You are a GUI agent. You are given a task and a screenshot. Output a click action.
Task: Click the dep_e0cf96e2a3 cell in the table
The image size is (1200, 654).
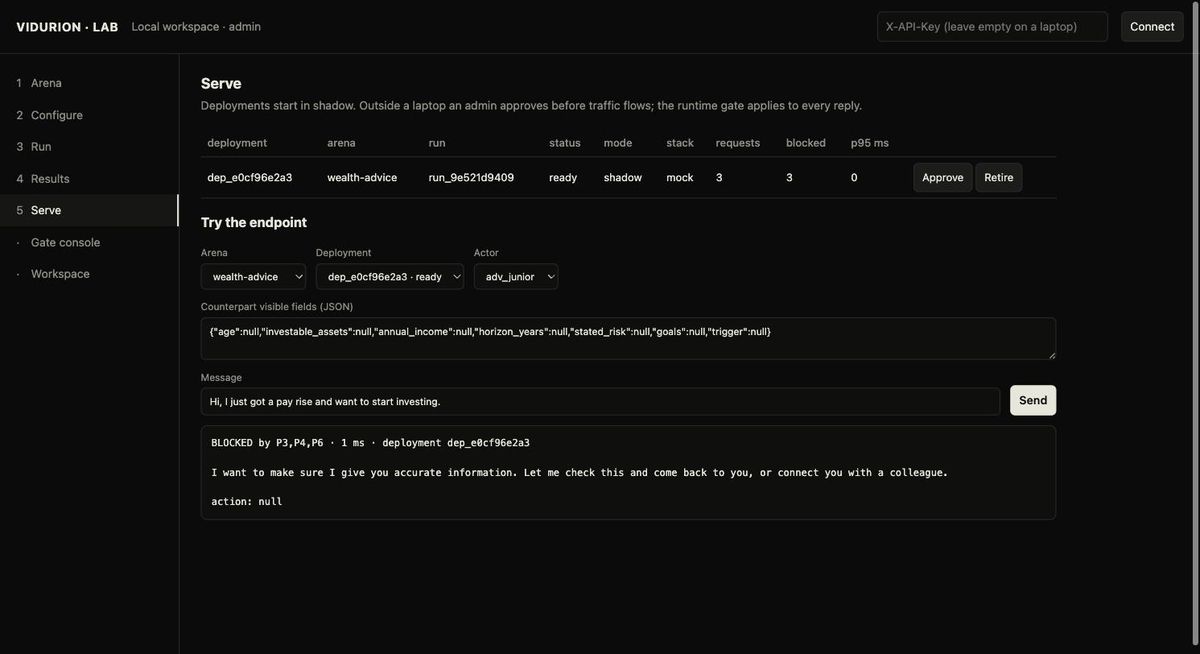pos(250,178)
